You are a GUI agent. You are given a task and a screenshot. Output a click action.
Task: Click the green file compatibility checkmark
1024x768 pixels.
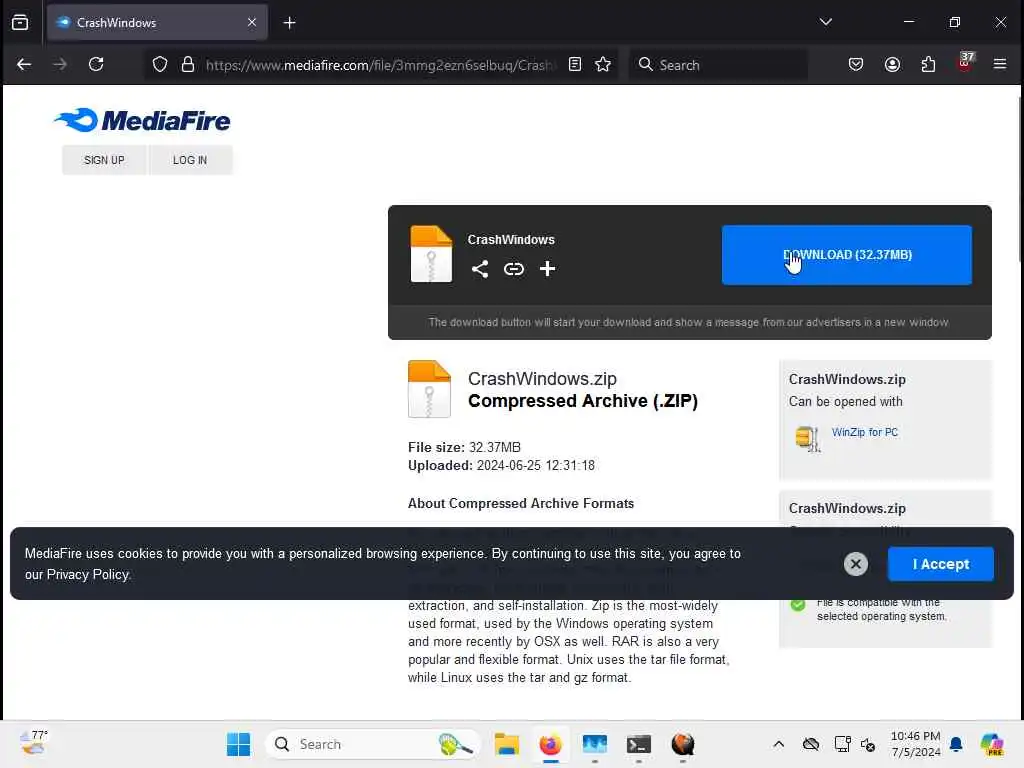point(798,605)
